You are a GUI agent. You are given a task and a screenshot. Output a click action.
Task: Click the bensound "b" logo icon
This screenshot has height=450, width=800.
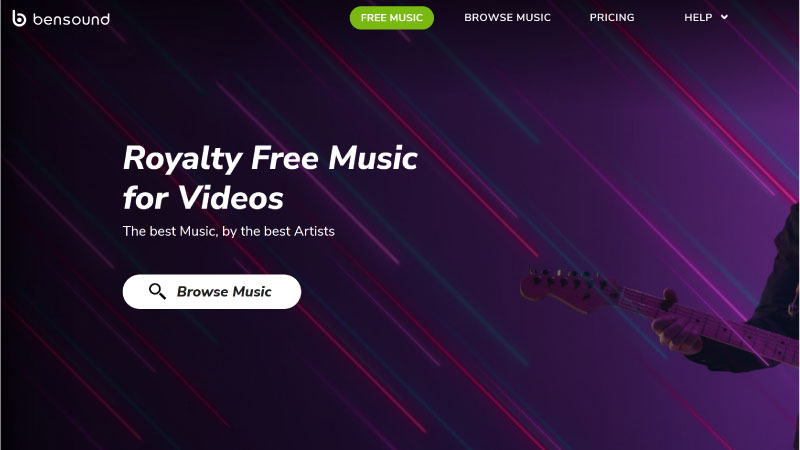pos(19,18)
